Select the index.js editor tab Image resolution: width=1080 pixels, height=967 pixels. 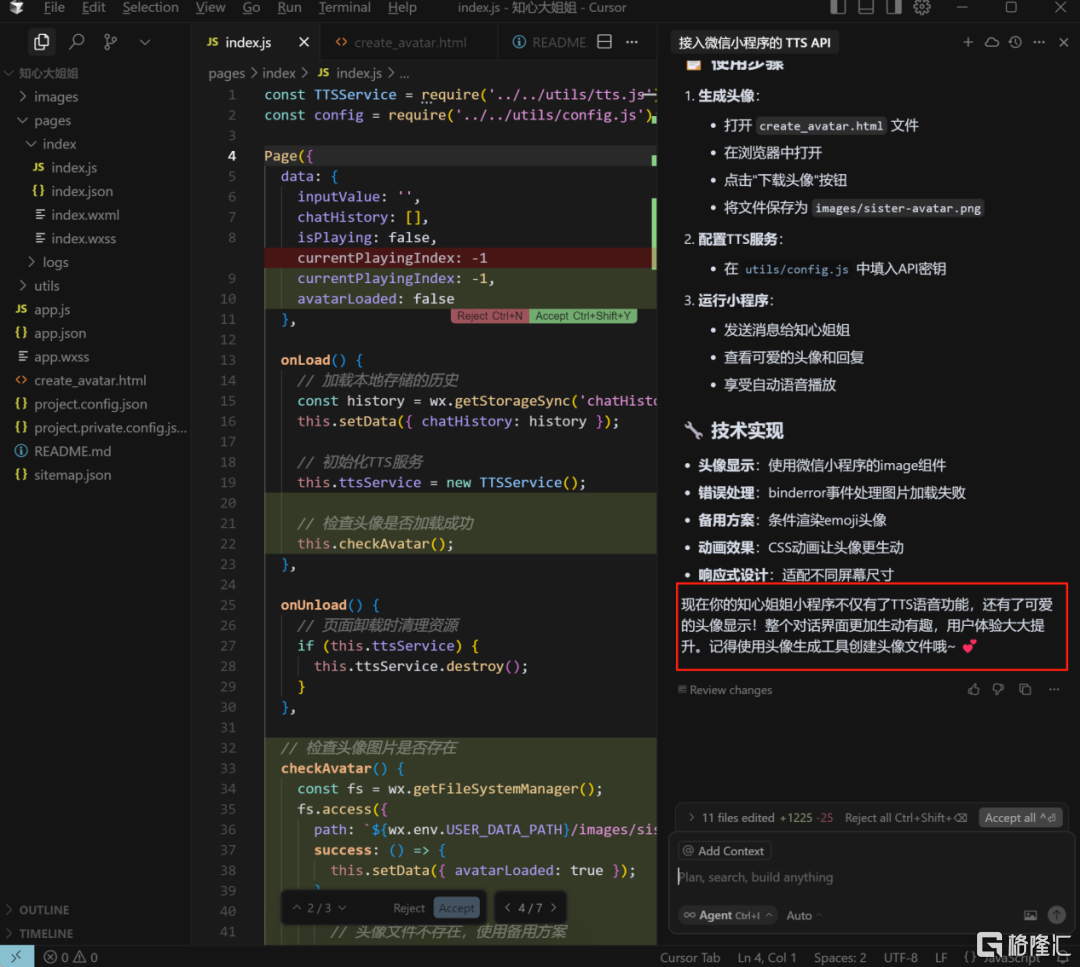pyautogui.click(x=239, y=42)
